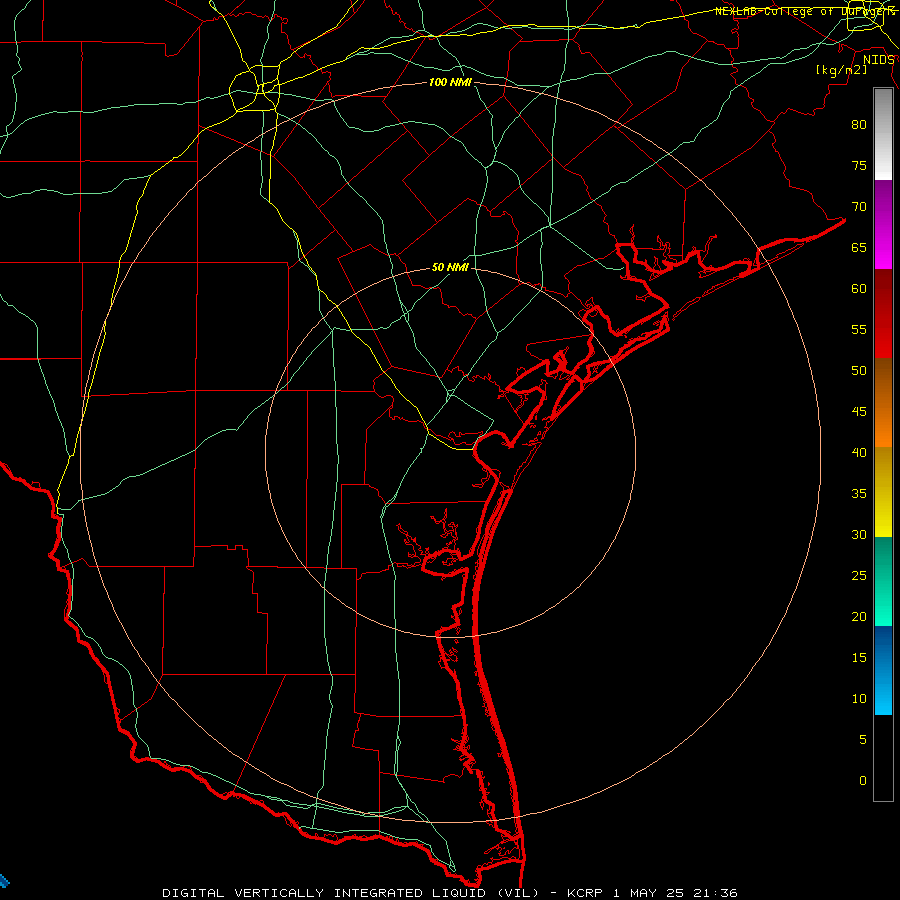
Task: Click the "30" value on the color scale
Action: 859,534
